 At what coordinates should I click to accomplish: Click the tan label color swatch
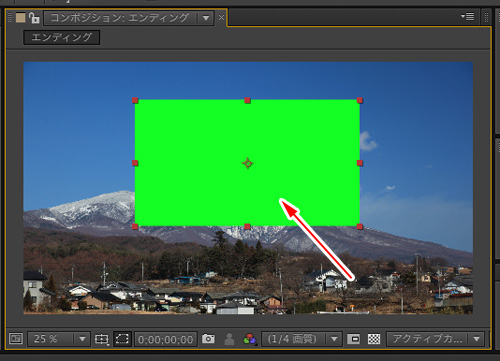click(21, 18)
